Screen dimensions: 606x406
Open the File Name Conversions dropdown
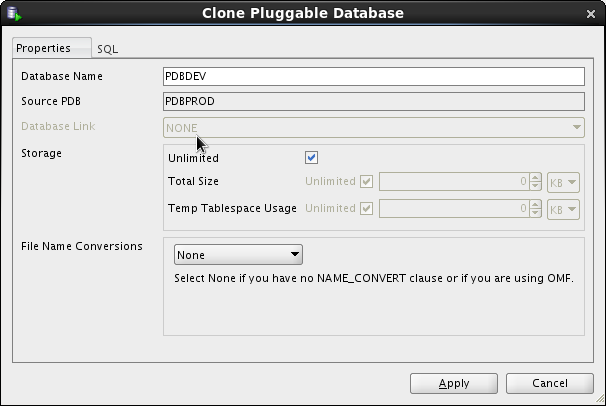pyautogui.click(x=238, y=255)
